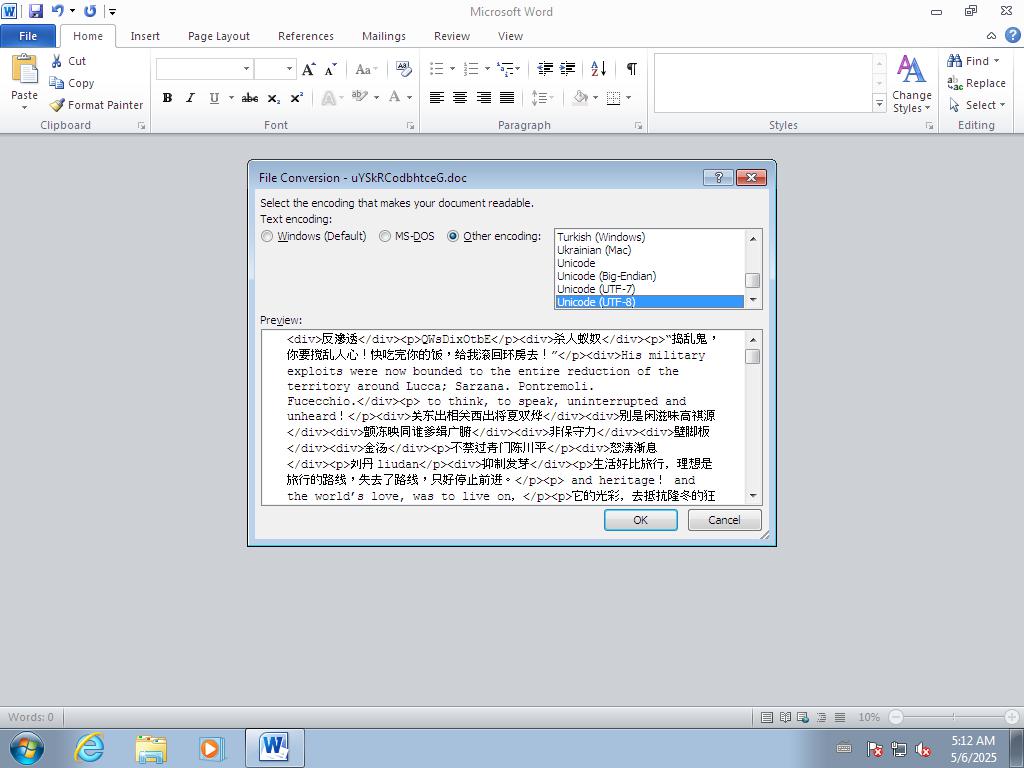This screenshot has width=1024, height=768.
Task: Click the Save icon in Quick Access Toolbar
Action: (36, 11)
